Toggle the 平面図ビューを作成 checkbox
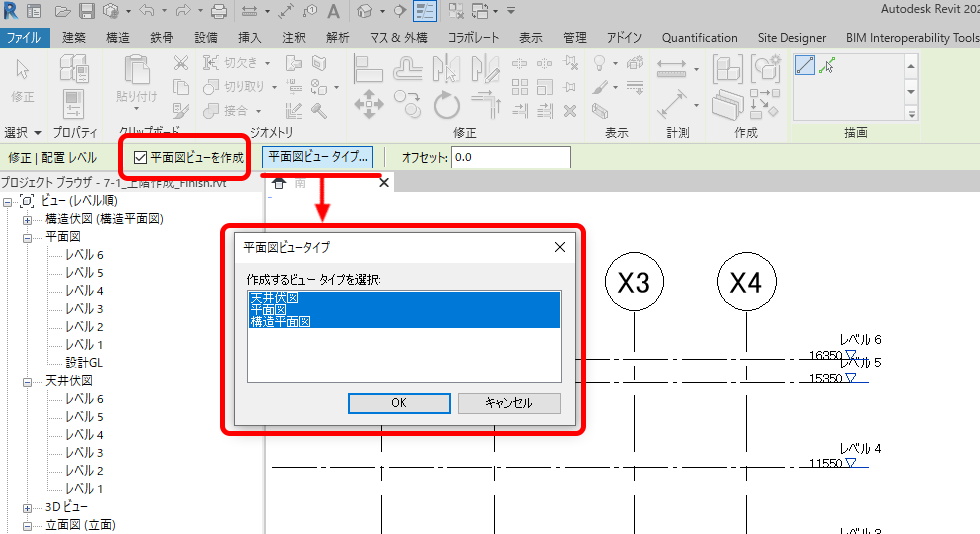 pos(141,158)
